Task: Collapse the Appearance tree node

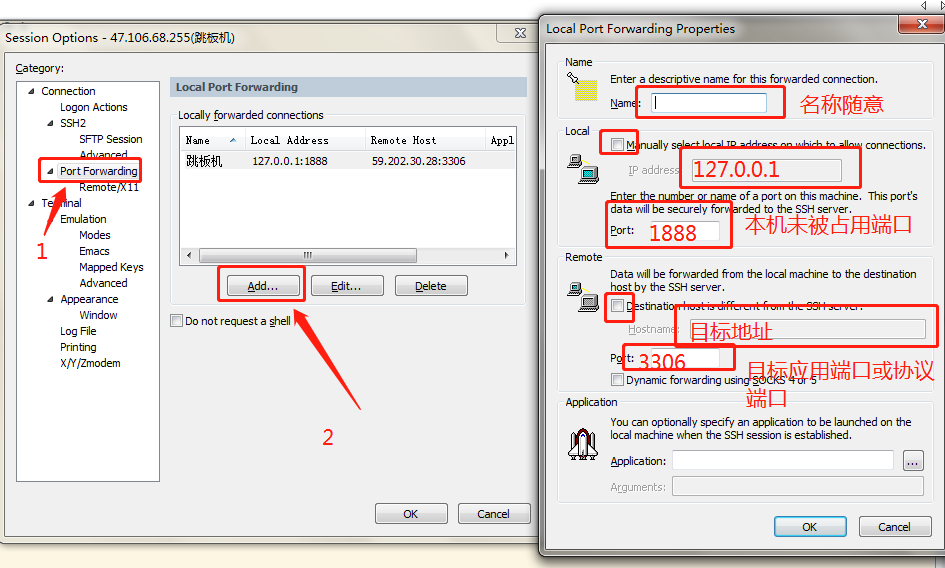Action: [50, 299]
